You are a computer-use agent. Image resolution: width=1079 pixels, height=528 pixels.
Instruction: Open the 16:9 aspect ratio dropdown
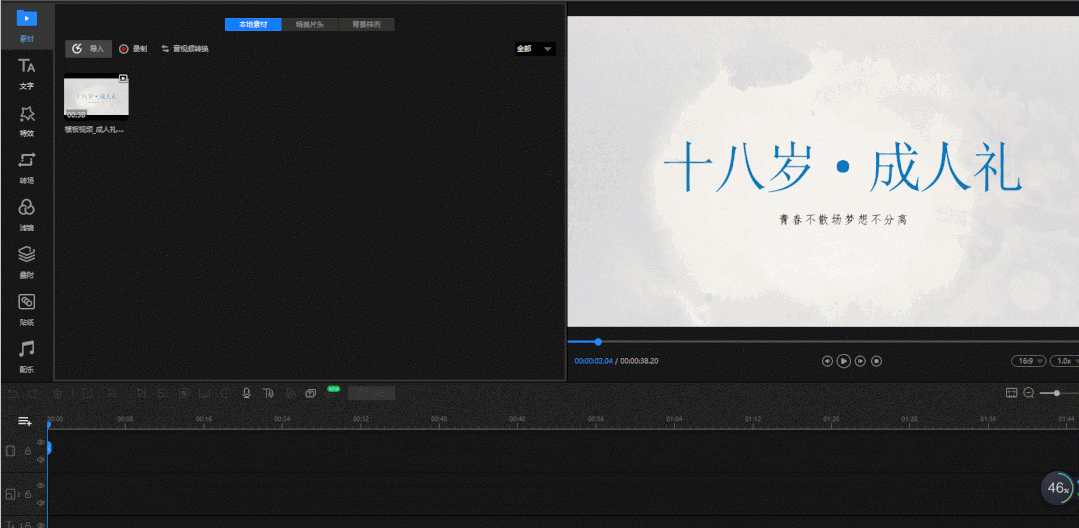tap(1028, 361)
